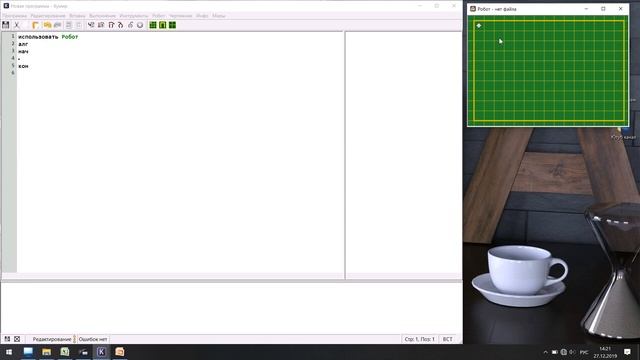Image resolution: width=640 pixels, height=360 pixels.
Task: Open the Инструменты menu
Action: 134,16
